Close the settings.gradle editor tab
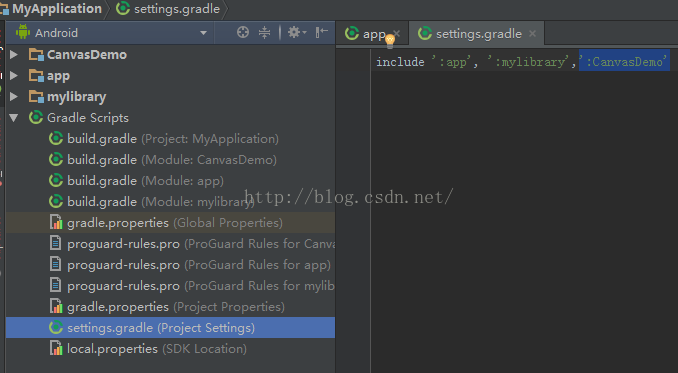 pos(533,33)
